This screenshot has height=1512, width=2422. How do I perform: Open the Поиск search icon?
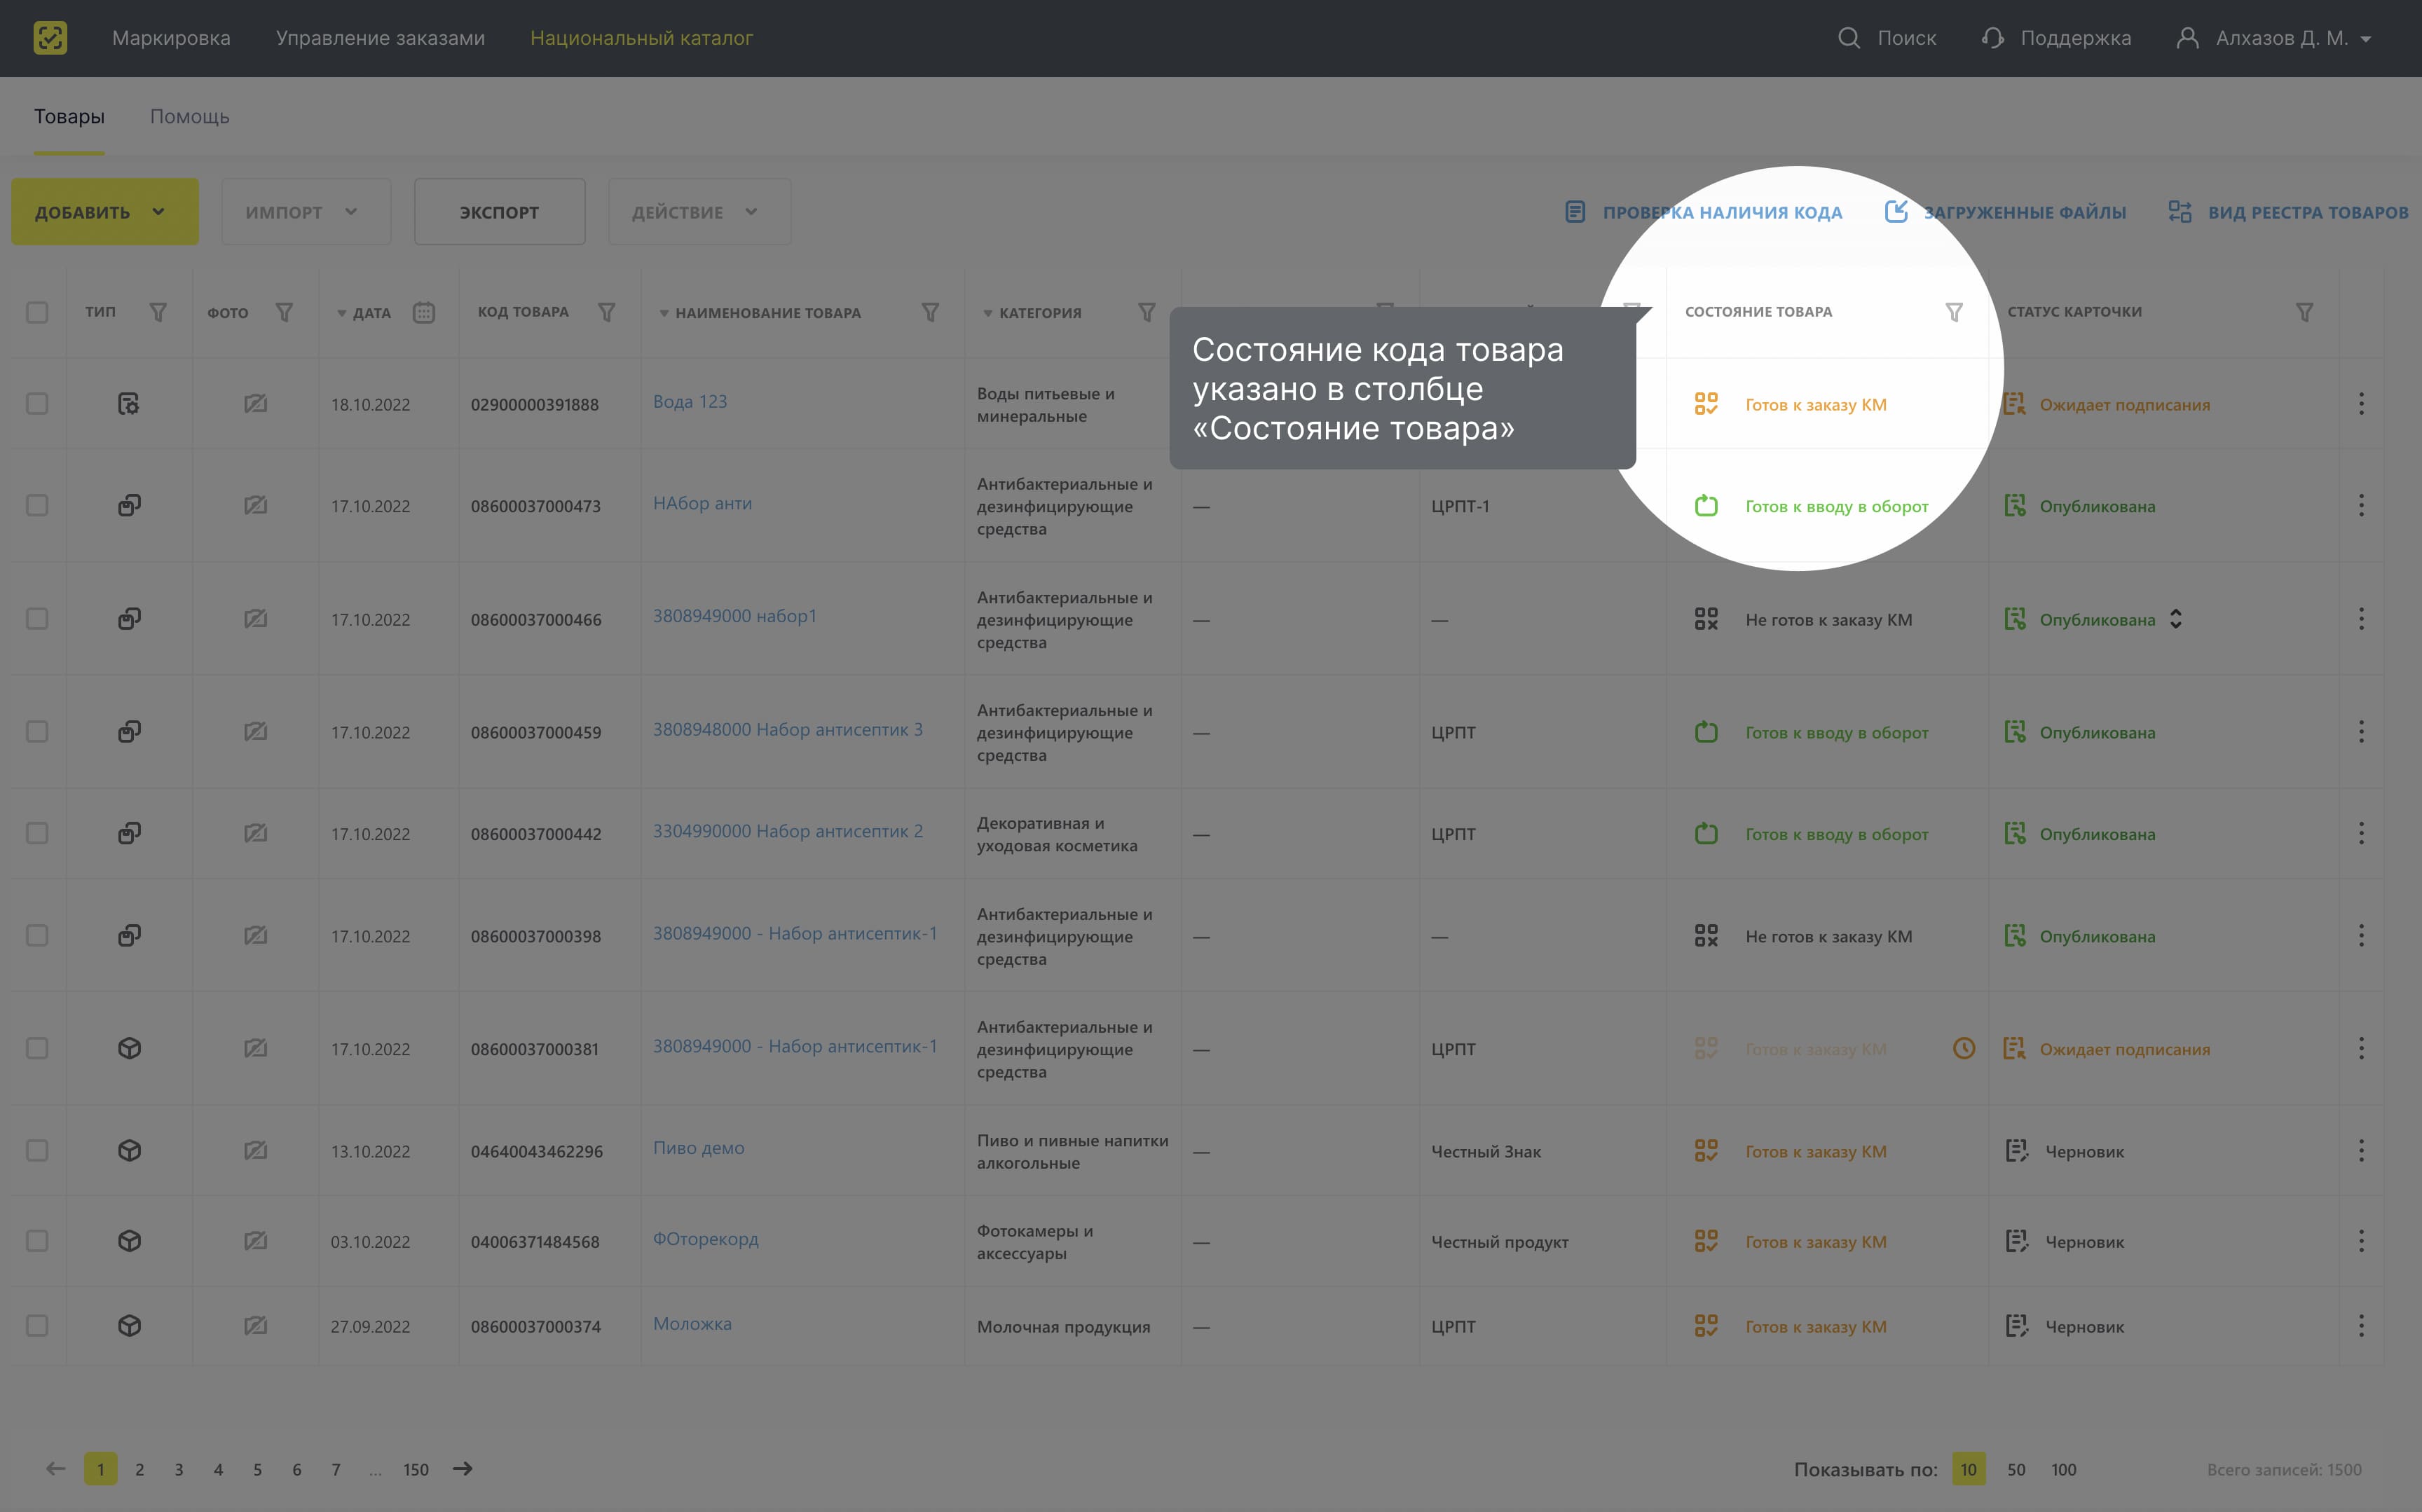click(1849, 38)
